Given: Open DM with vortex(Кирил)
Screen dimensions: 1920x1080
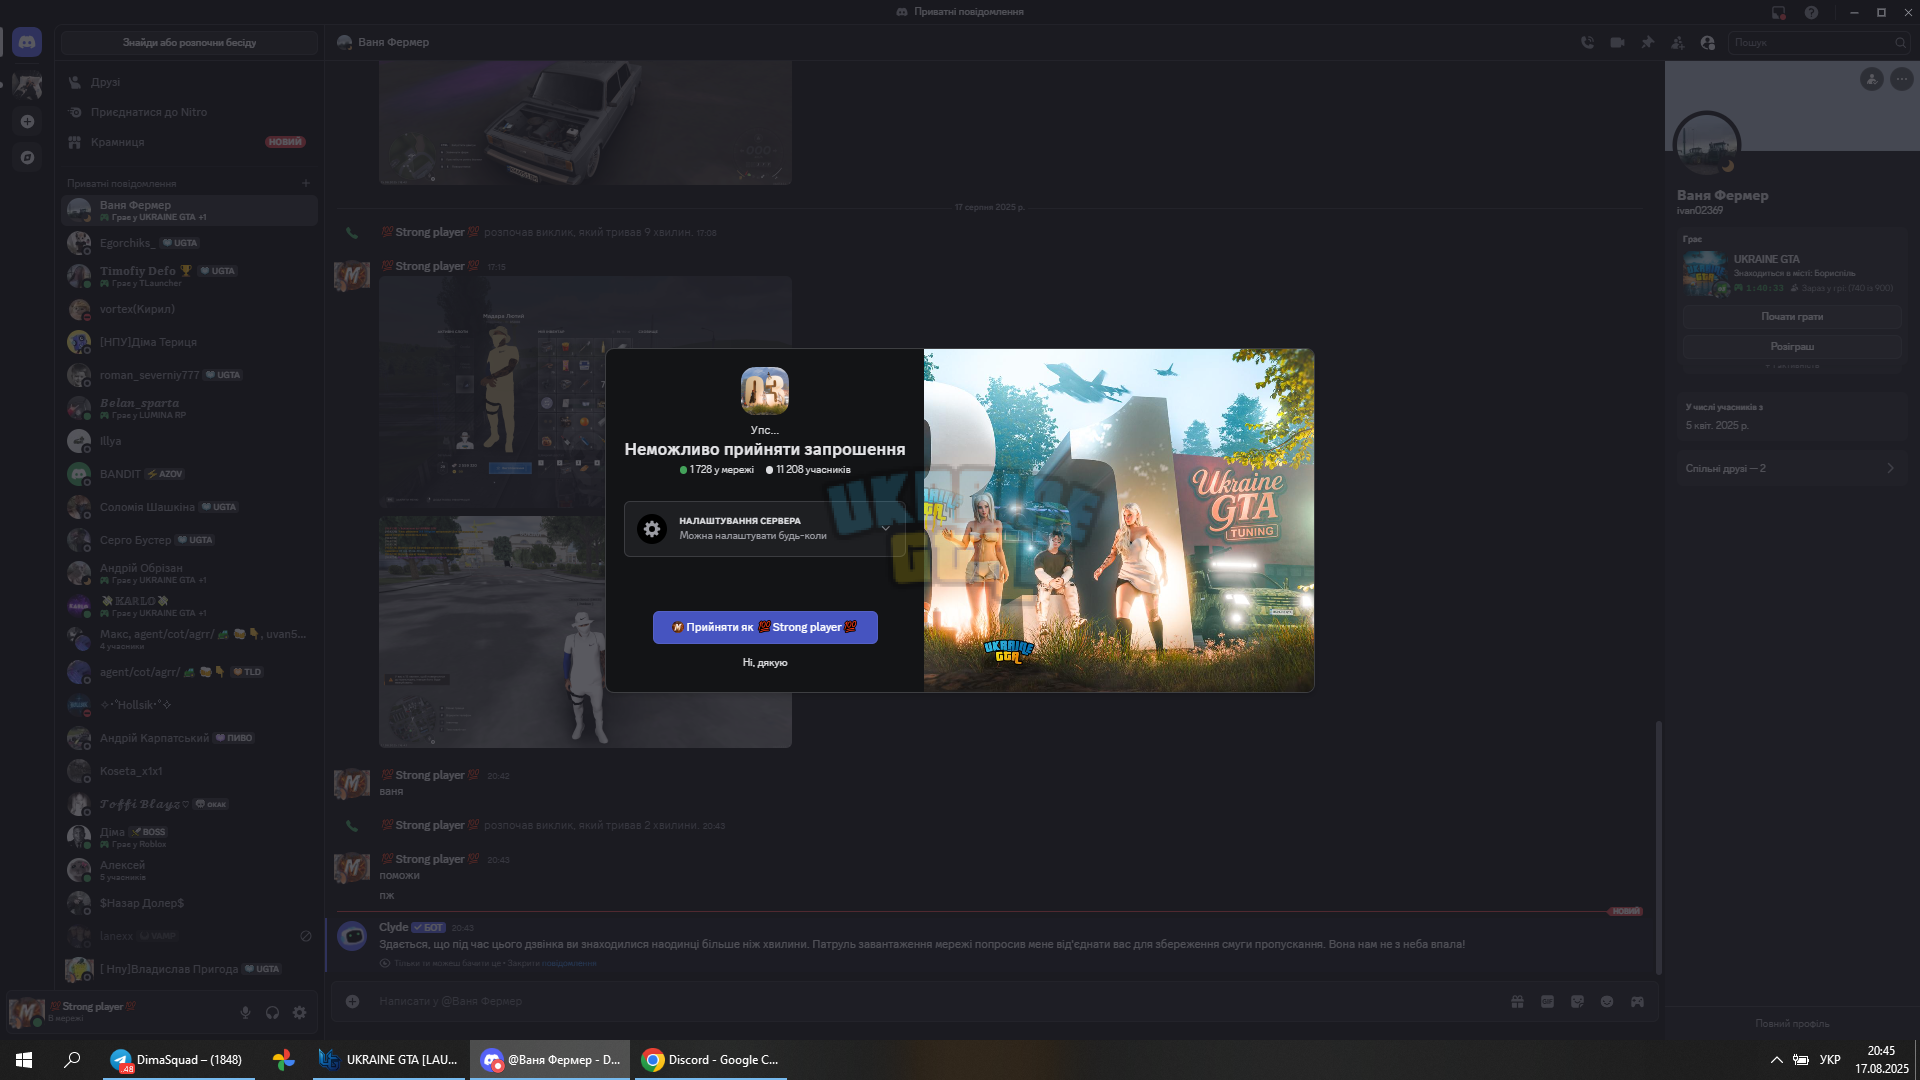Looking at the screenshot, I should tap(190, 309).
